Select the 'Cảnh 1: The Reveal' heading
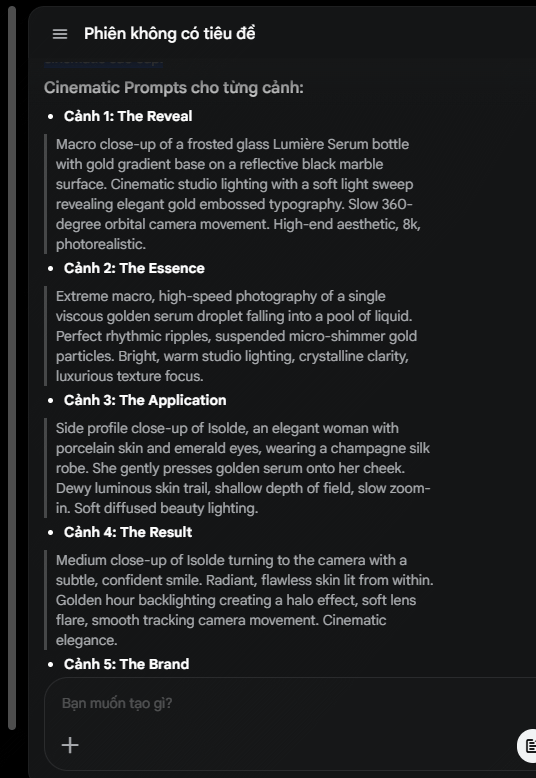The height and width of the screenshot is (778, 536). tap(128, 116)
